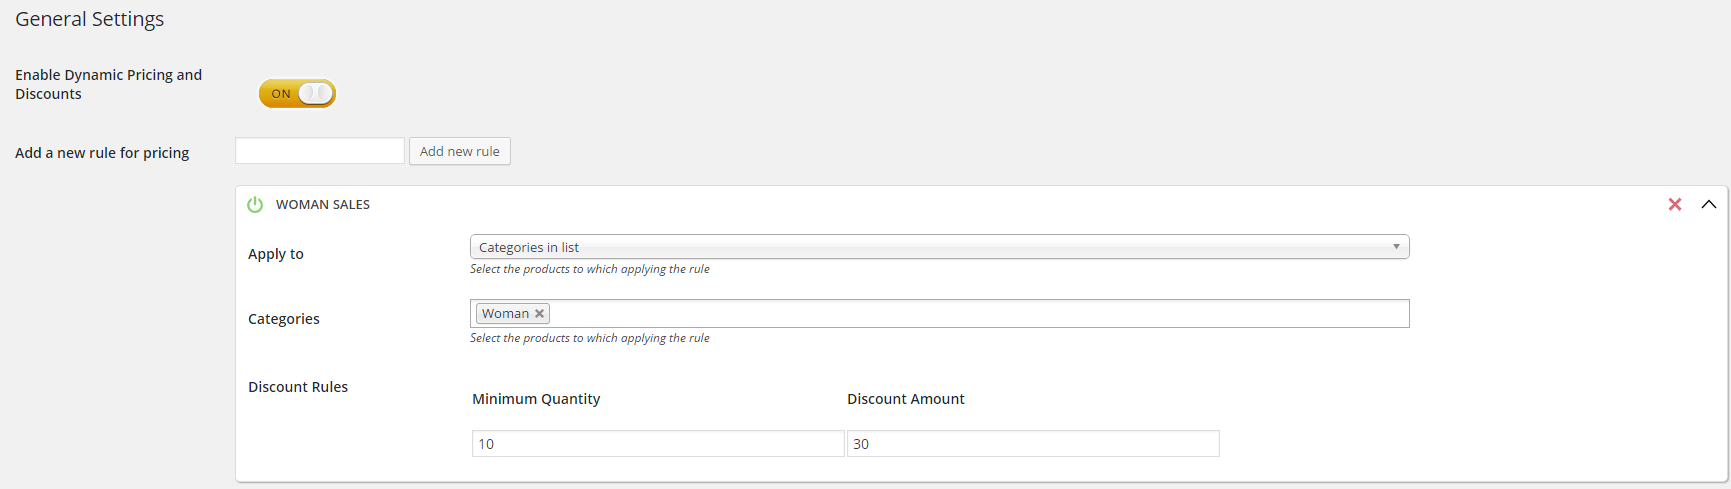Click the Discount Amount field showing 30
This screenshot has width=1731, height=489.
tap(1032, 444)
